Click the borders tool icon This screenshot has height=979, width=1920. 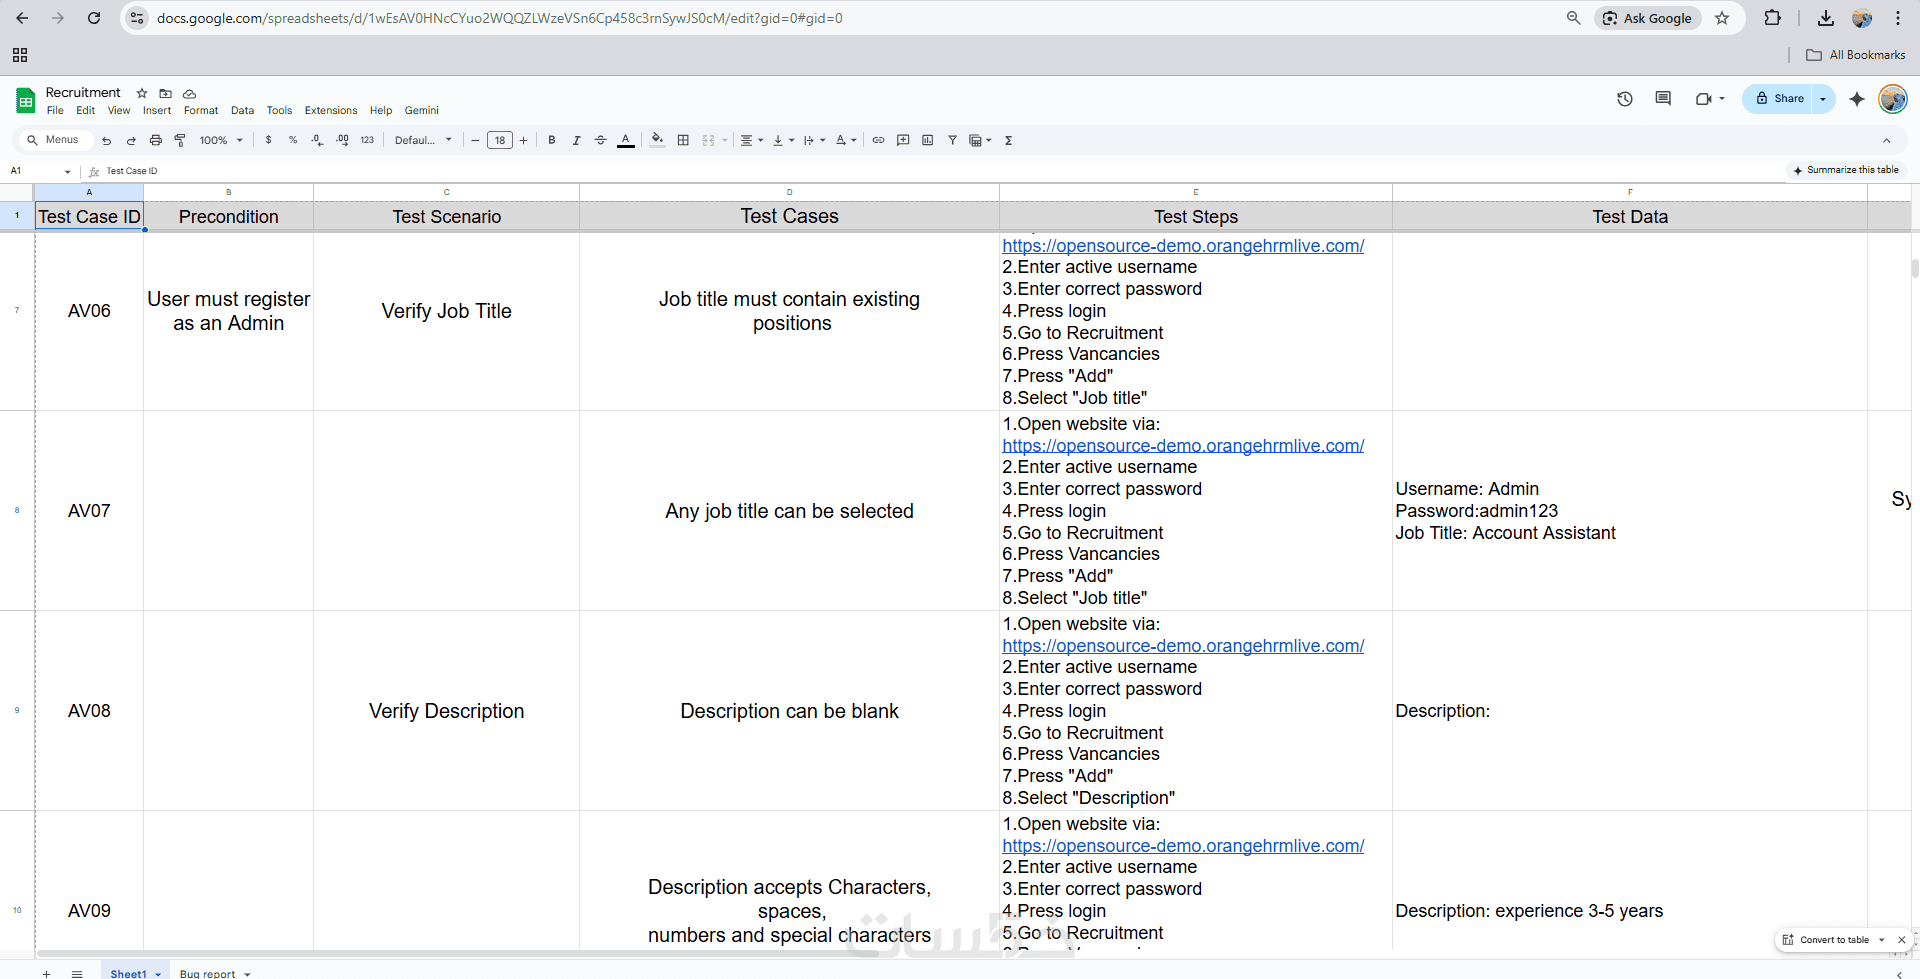click(x=683, y=140)
